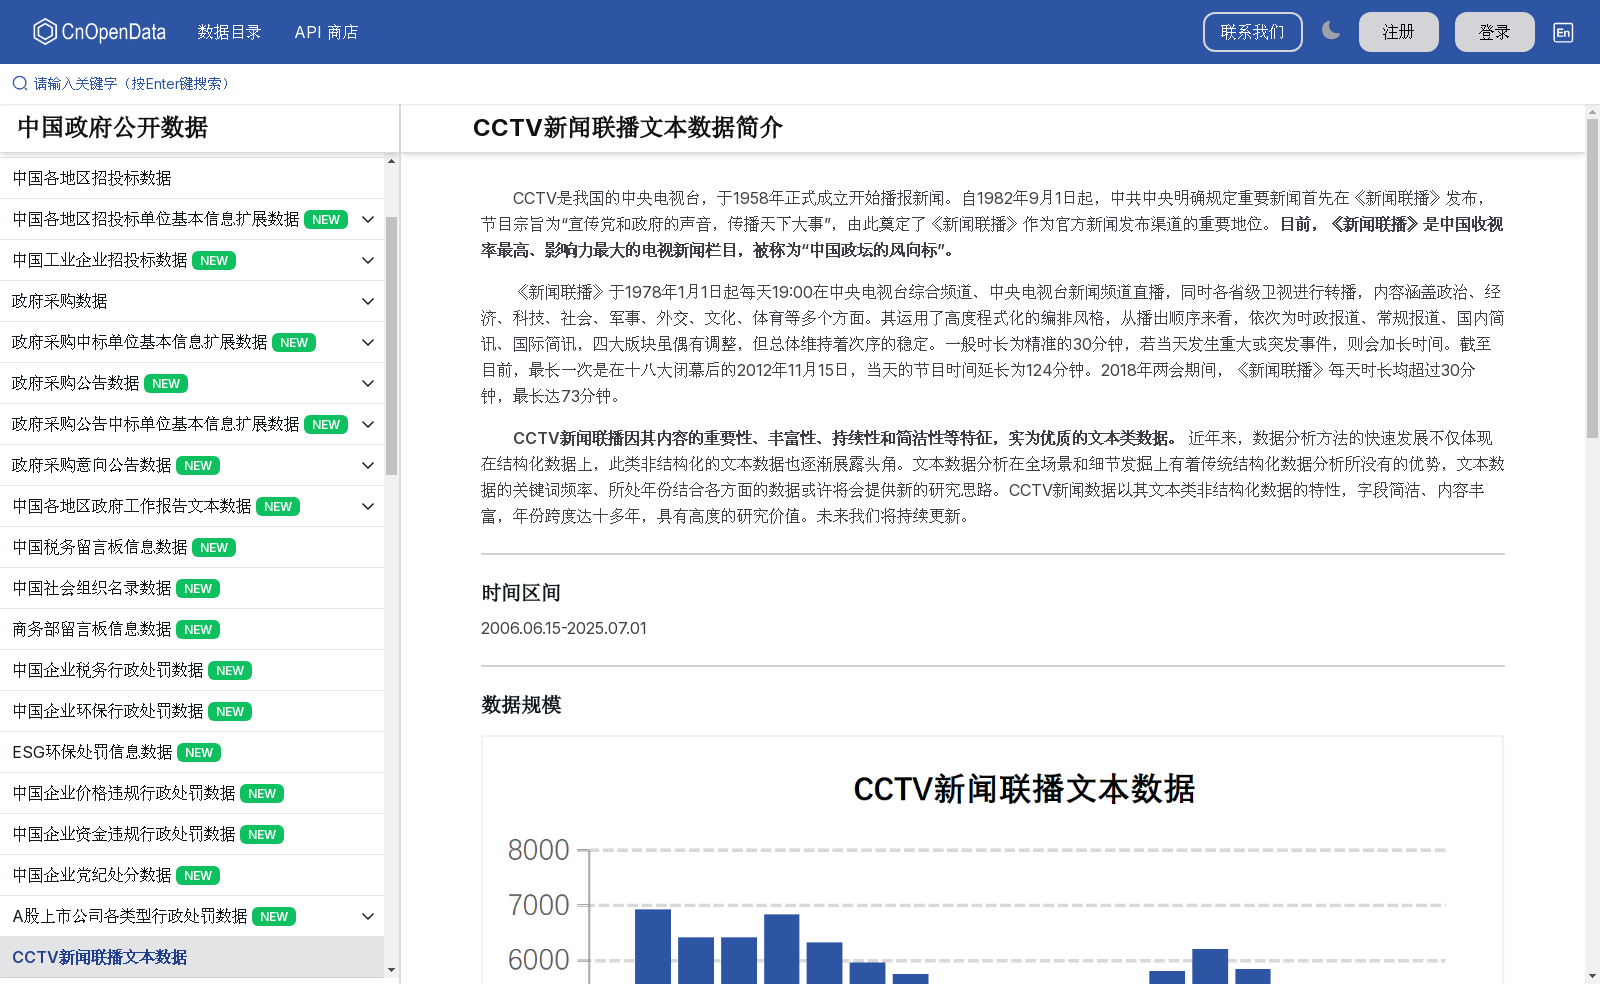Screen dimensions: 1600x1000
Task: Click the CCTV新闻联播文本数据简介 page title
Action: pyautogui.click(x=627, y=128)
